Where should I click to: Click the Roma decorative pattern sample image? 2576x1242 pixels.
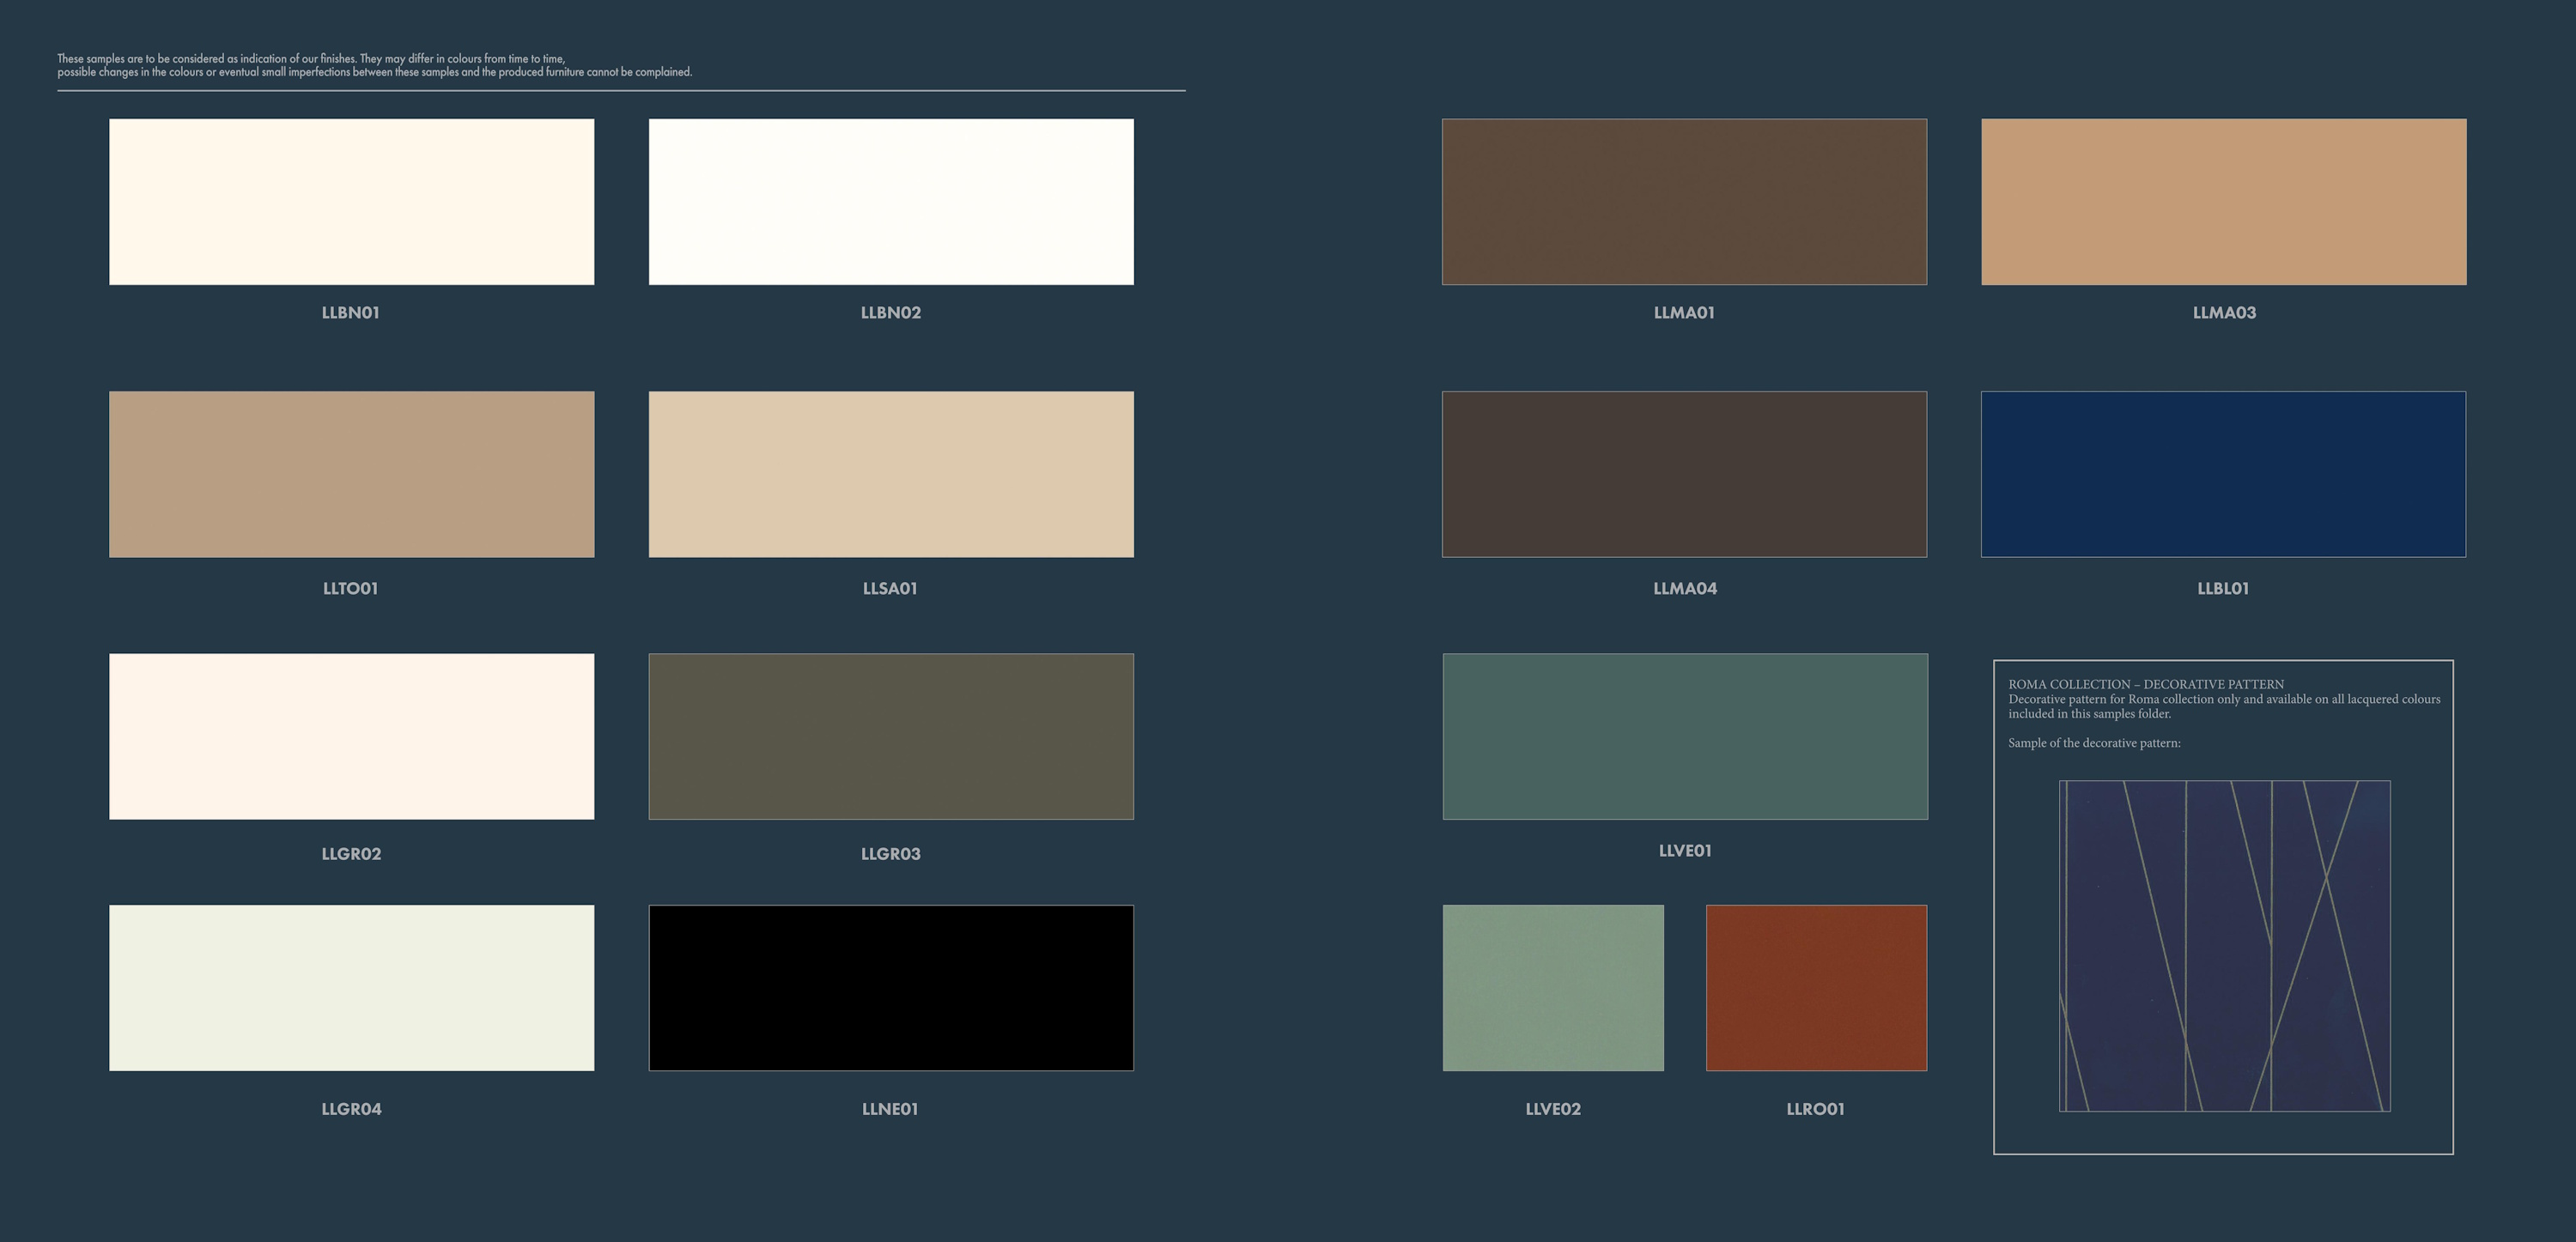tap(2224, 945)
